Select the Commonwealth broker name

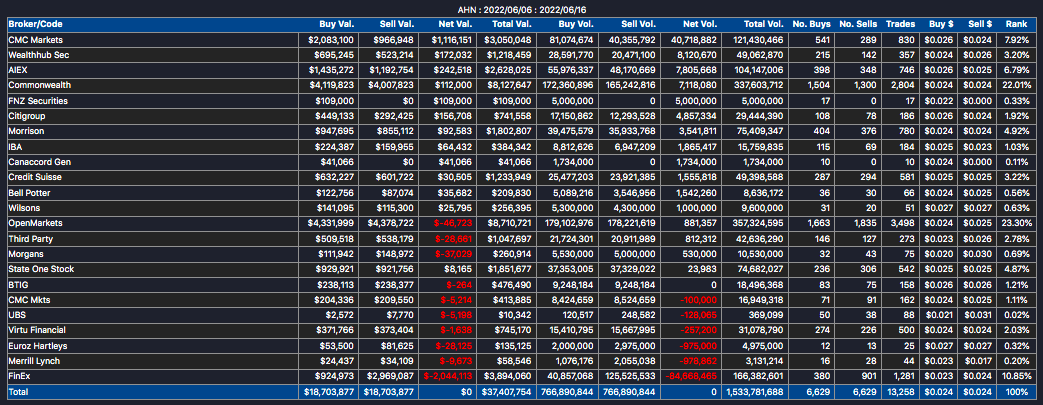click(x=39, y=85)
